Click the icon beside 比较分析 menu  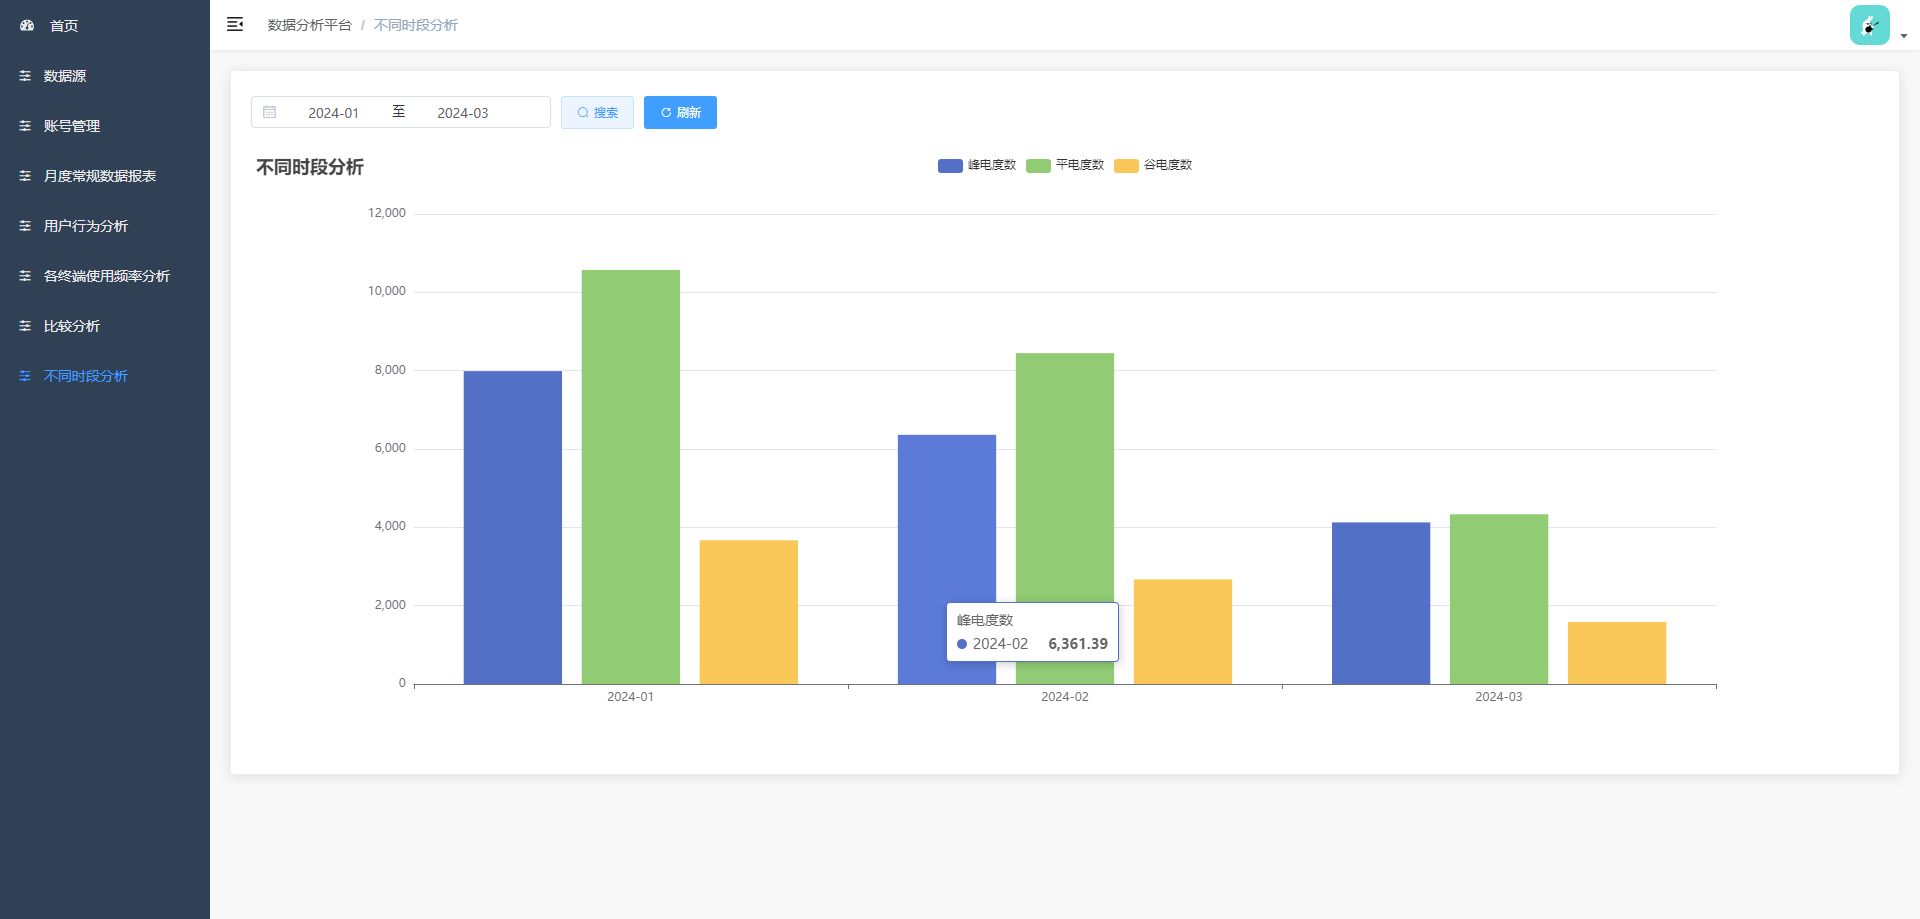point(25,326)
